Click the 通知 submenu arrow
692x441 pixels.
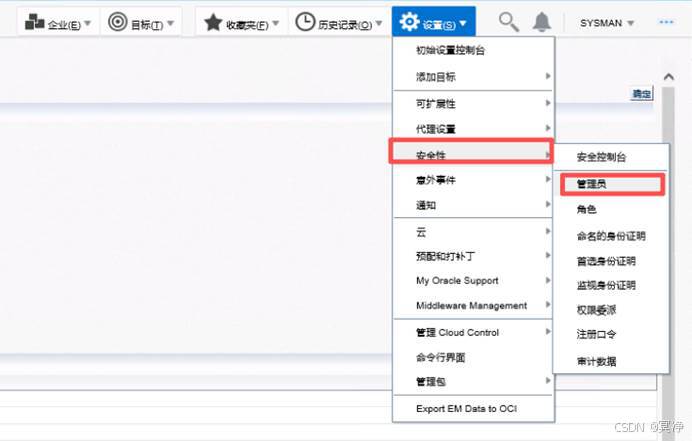[548, 204]
